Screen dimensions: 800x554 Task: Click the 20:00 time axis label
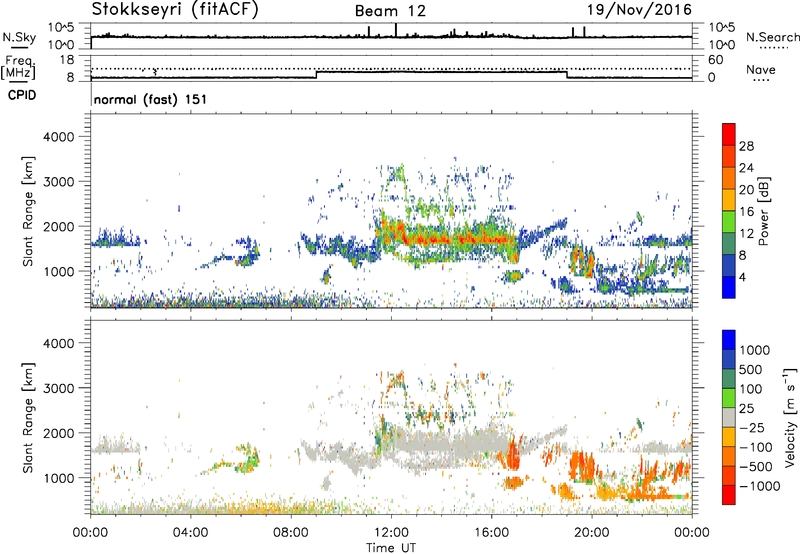[592, 533]
